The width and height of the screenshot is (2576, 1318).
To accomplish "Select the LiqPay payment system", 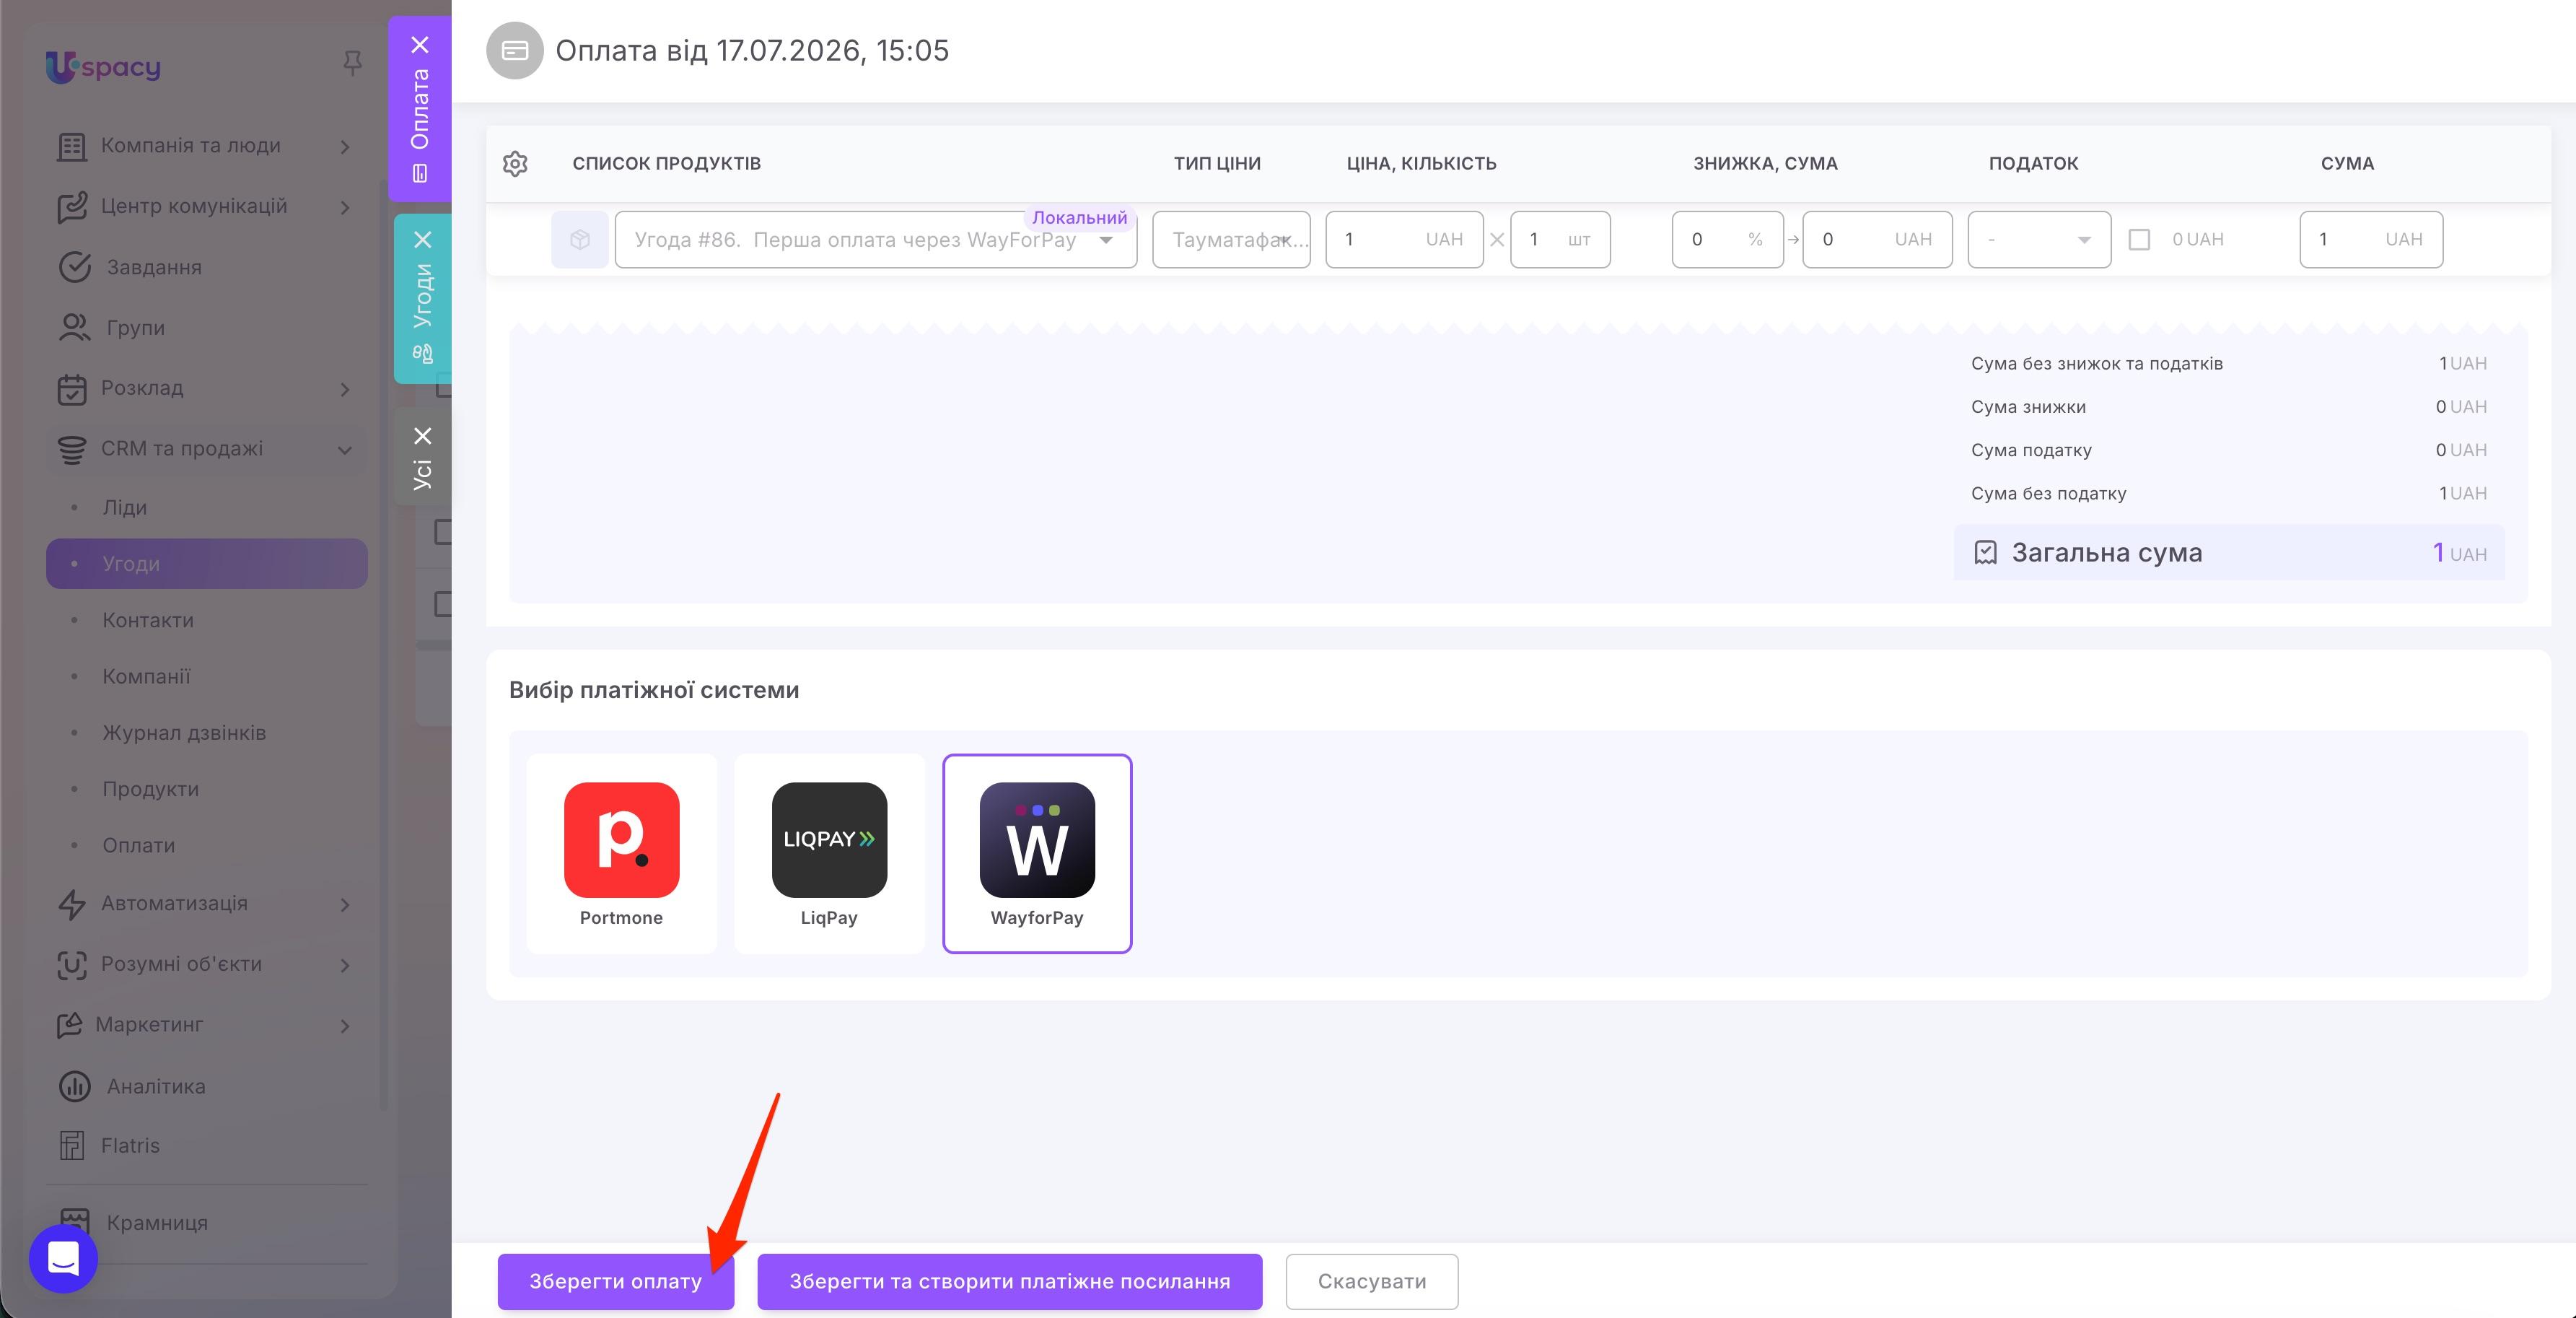I will pos(829,853).
